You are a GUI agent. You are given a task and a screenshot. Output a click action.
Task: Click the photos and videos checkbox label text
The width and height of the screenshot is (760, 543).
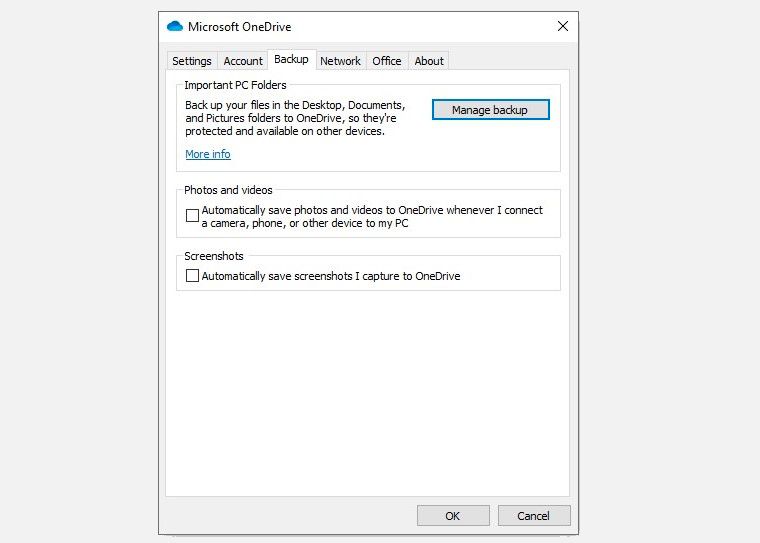click(372, 217)
